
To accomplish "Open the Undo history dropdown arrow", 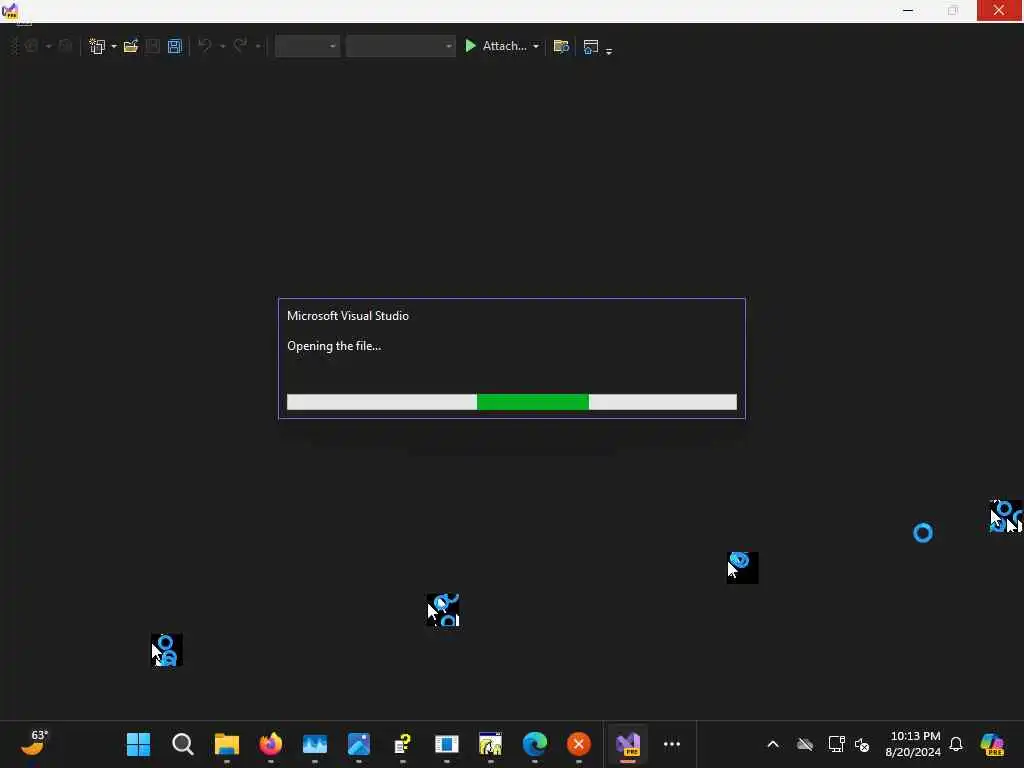I will [x=223, y=46].
